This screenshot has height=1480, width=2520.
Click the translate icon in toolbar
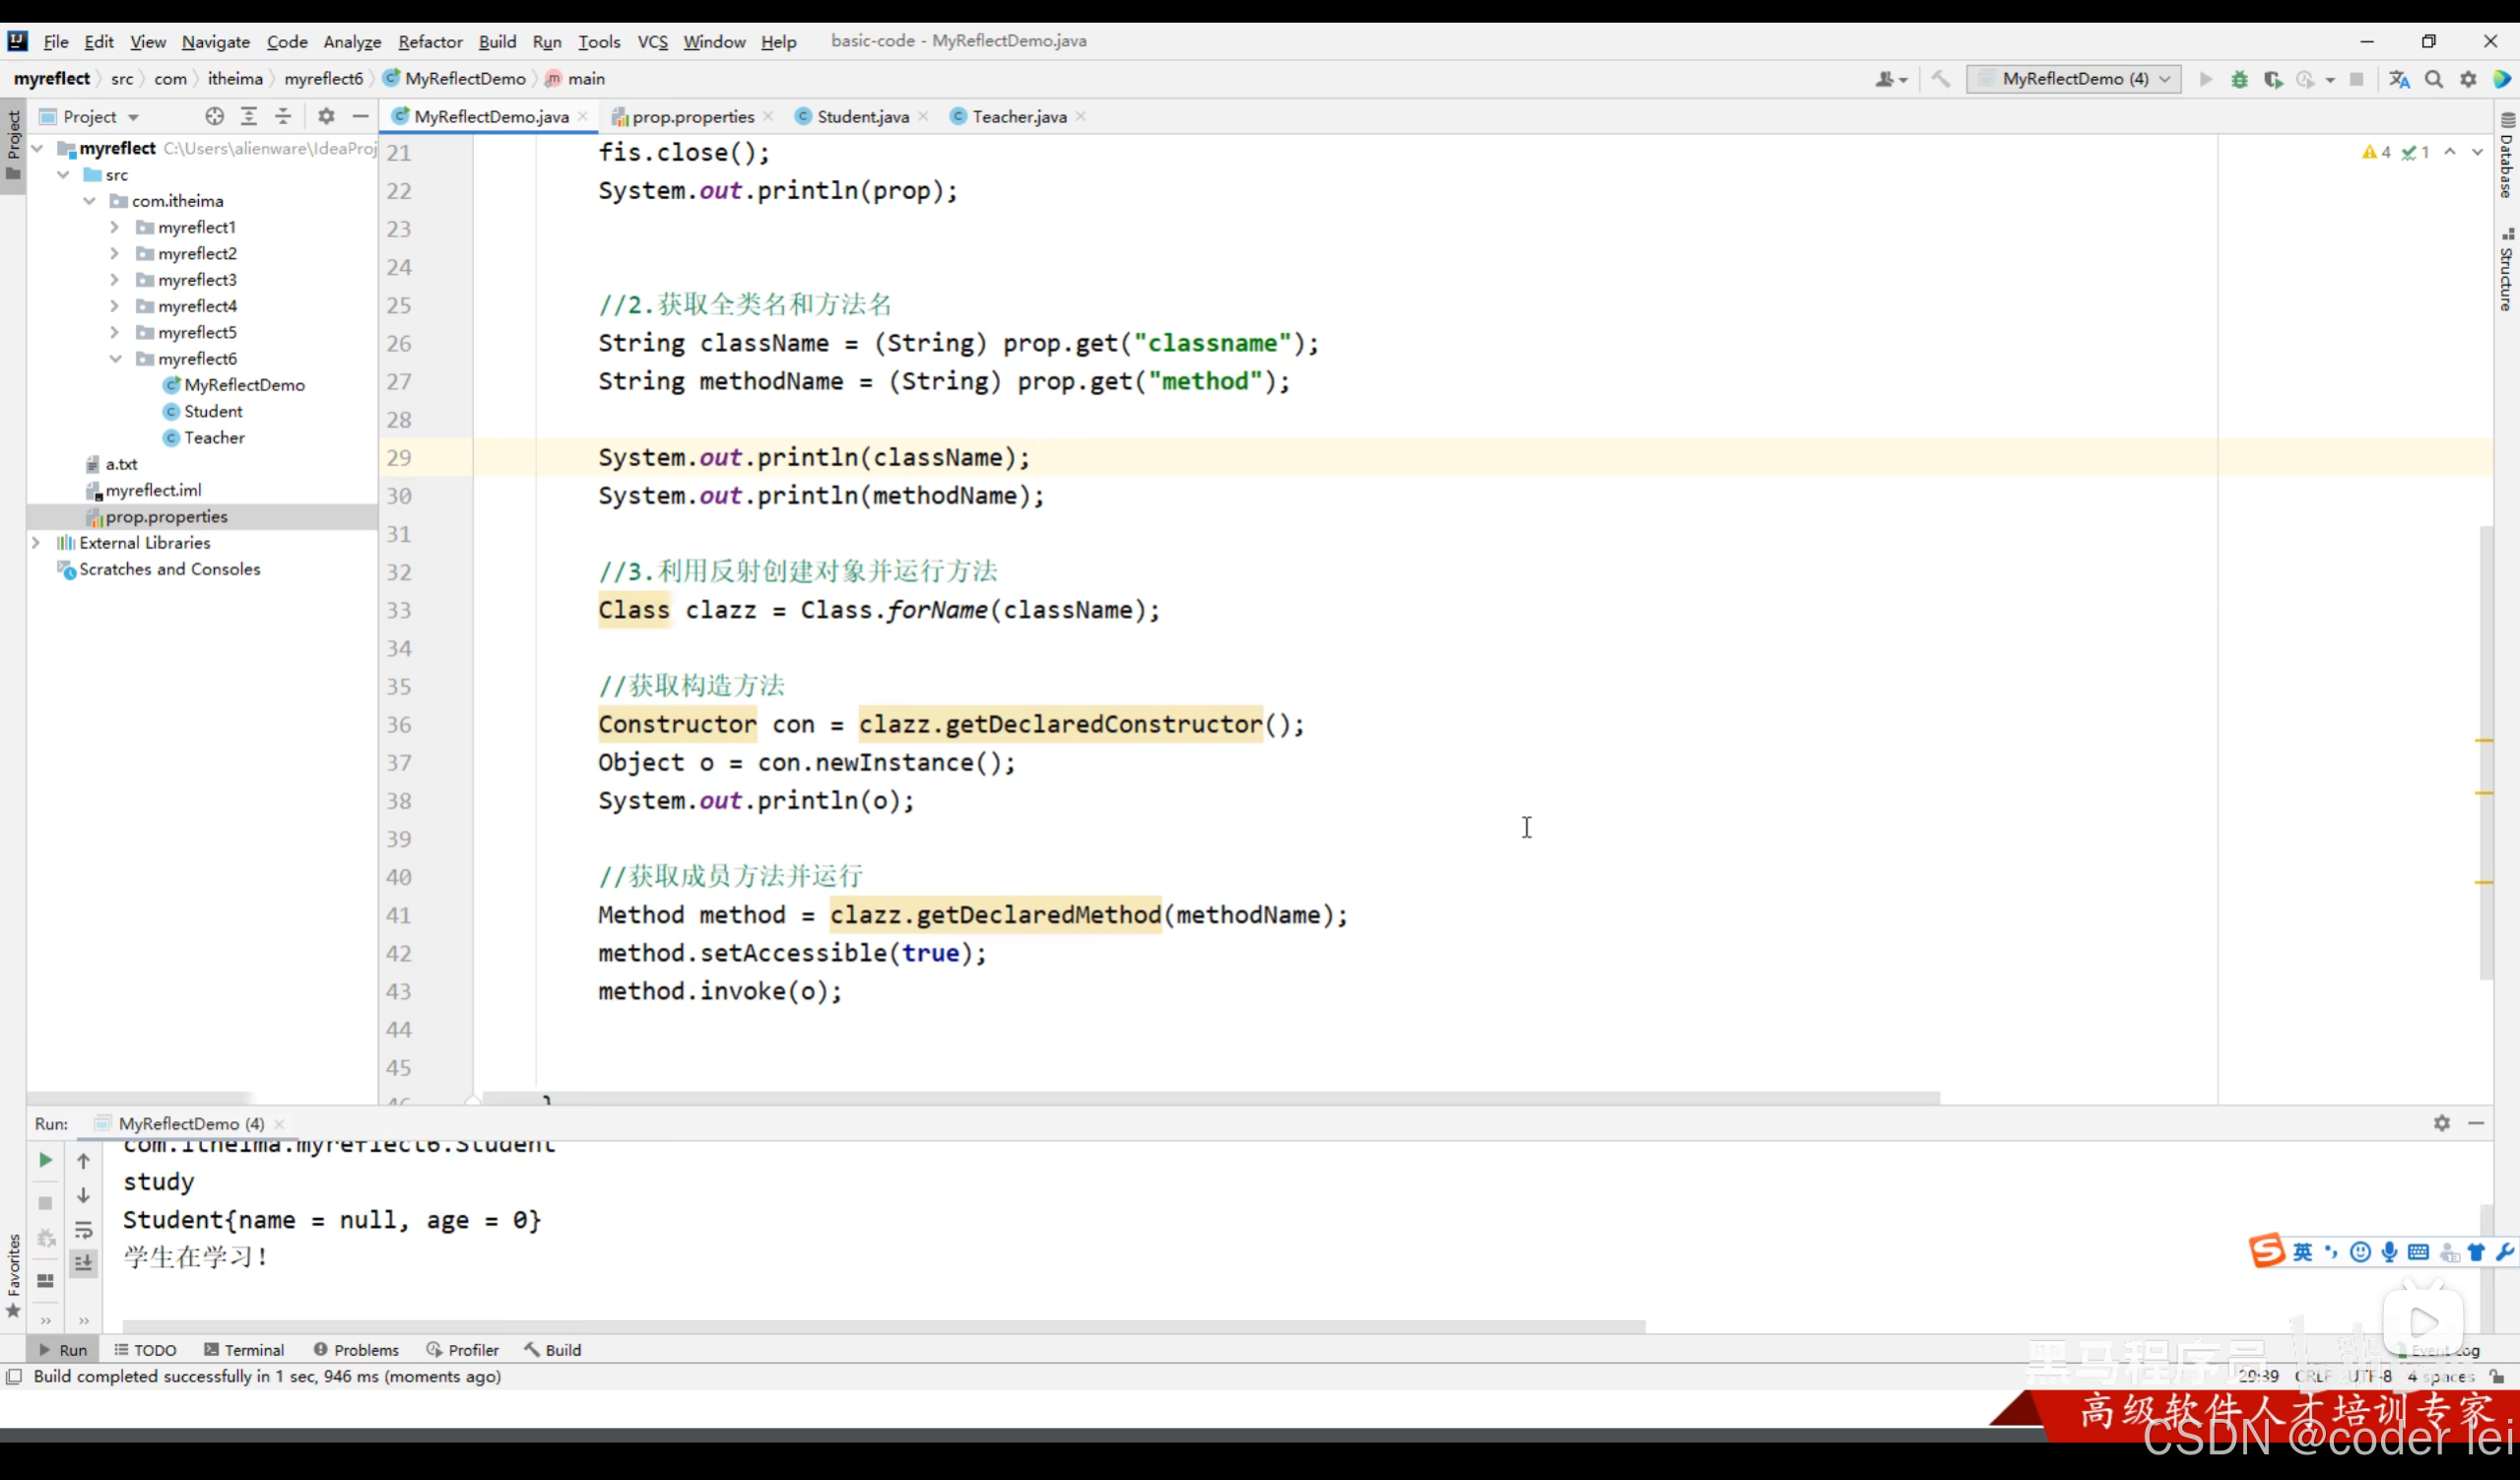[x=2399, y=79]
